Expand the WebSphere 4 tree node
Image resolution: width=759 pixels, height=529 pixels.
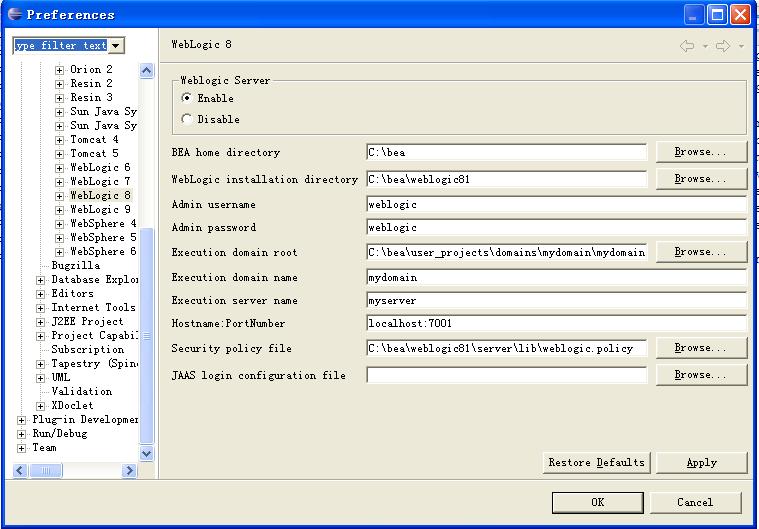[x=59, y=225]
